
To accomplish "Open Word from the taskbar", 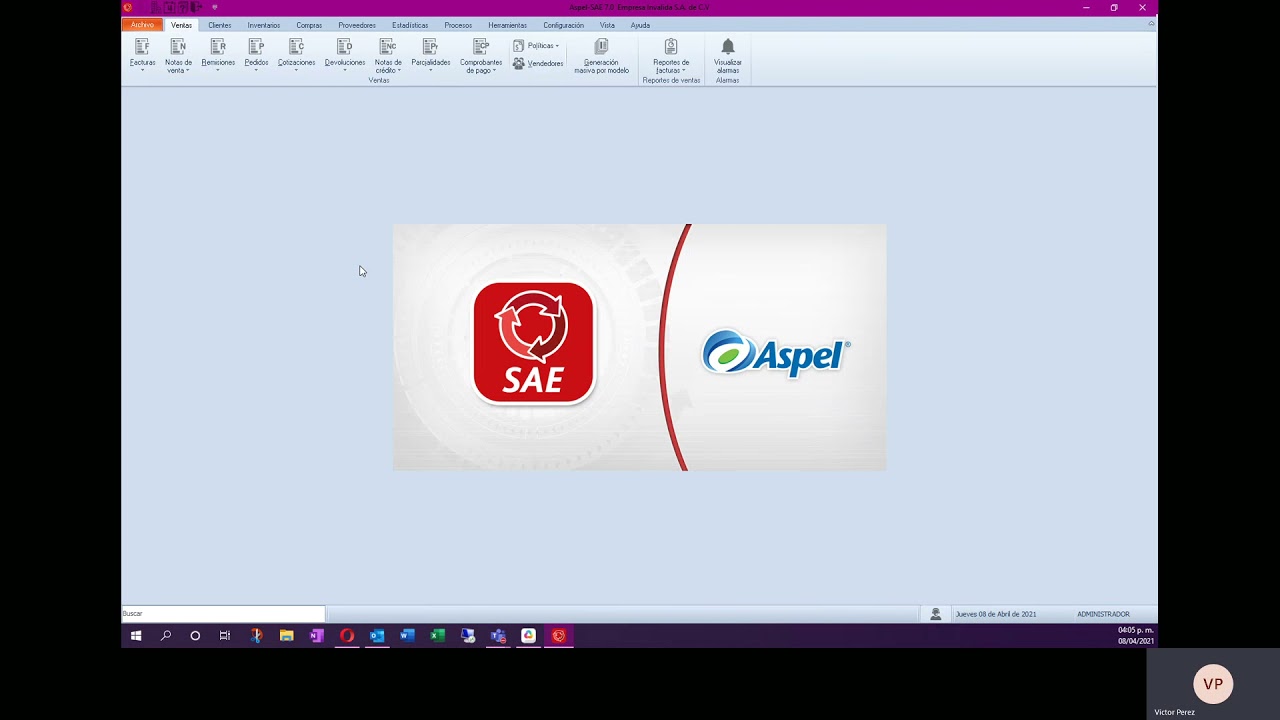I will coord(407,635).
